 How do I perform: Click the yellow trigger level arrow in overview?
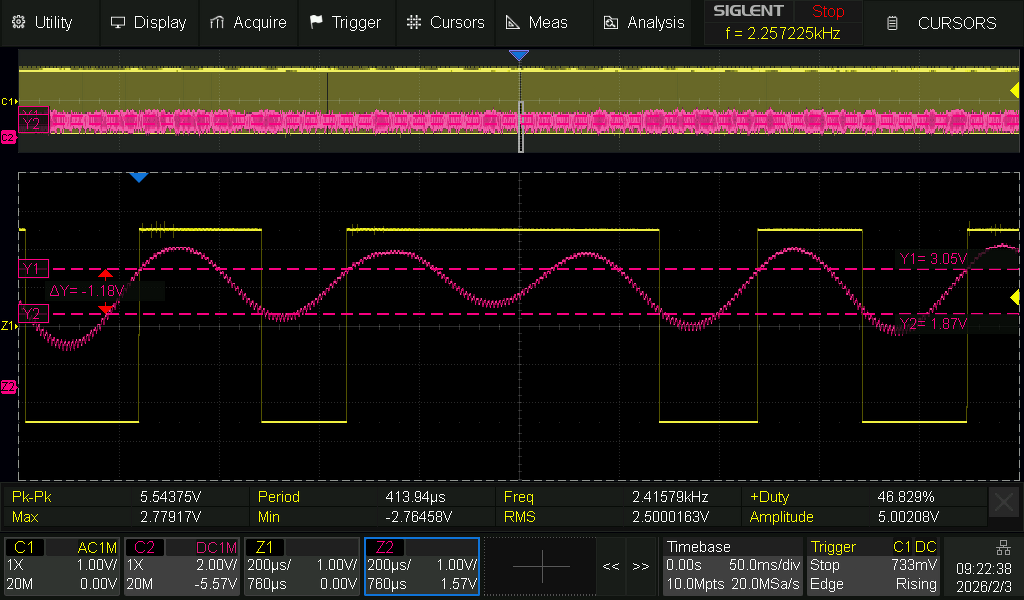[1014, 90]
